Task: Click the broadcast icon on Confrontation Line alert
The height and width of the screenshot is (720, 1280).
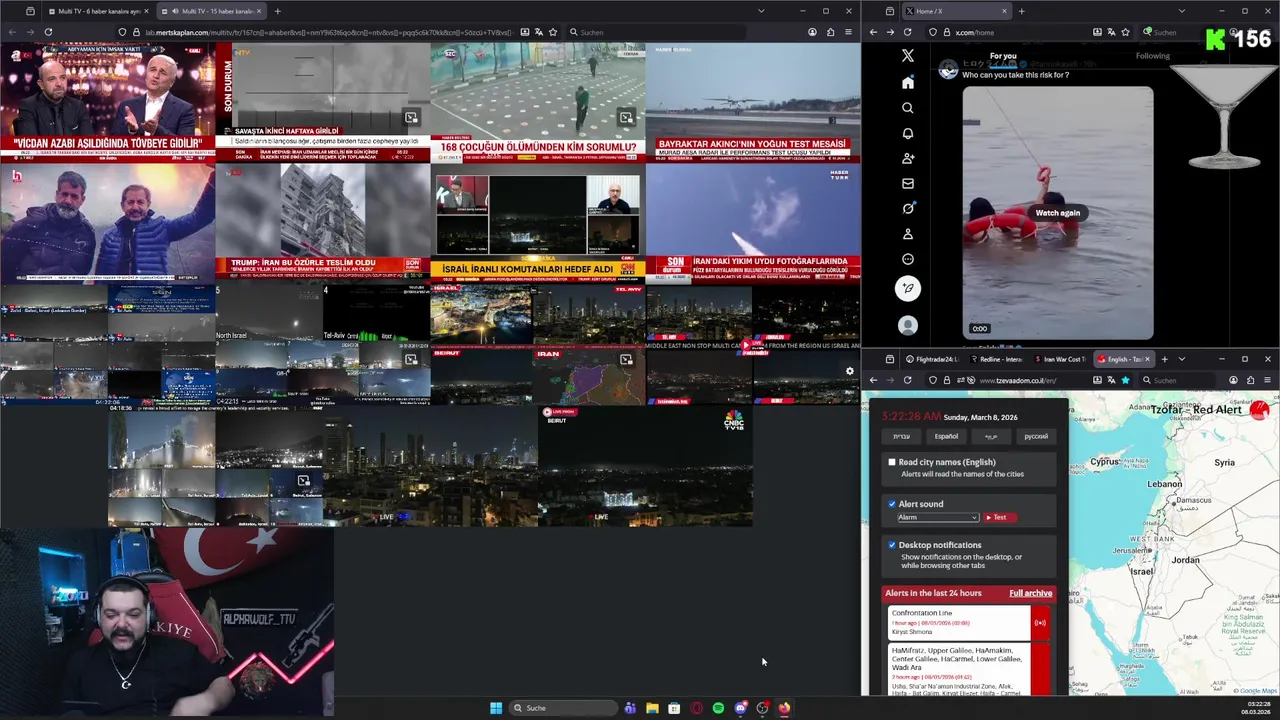Action: tap(1040, 623)
